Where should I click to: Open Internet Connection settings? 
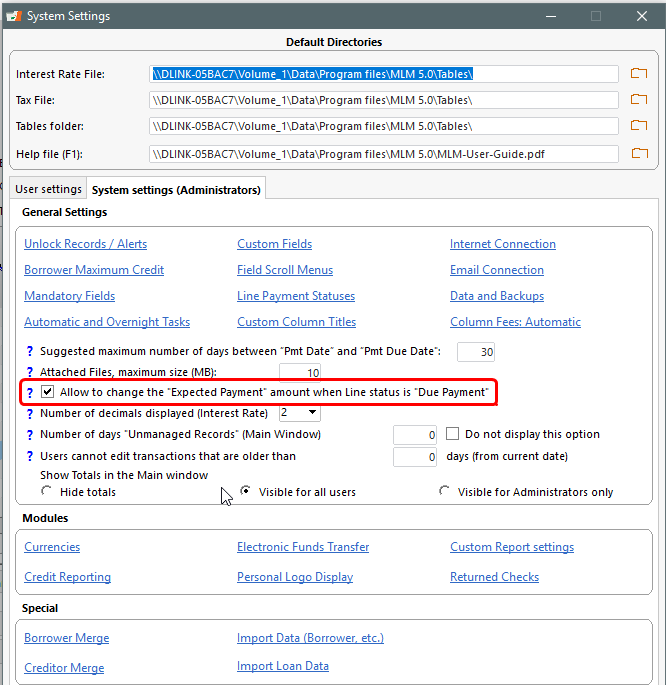[x=503, y=244]
